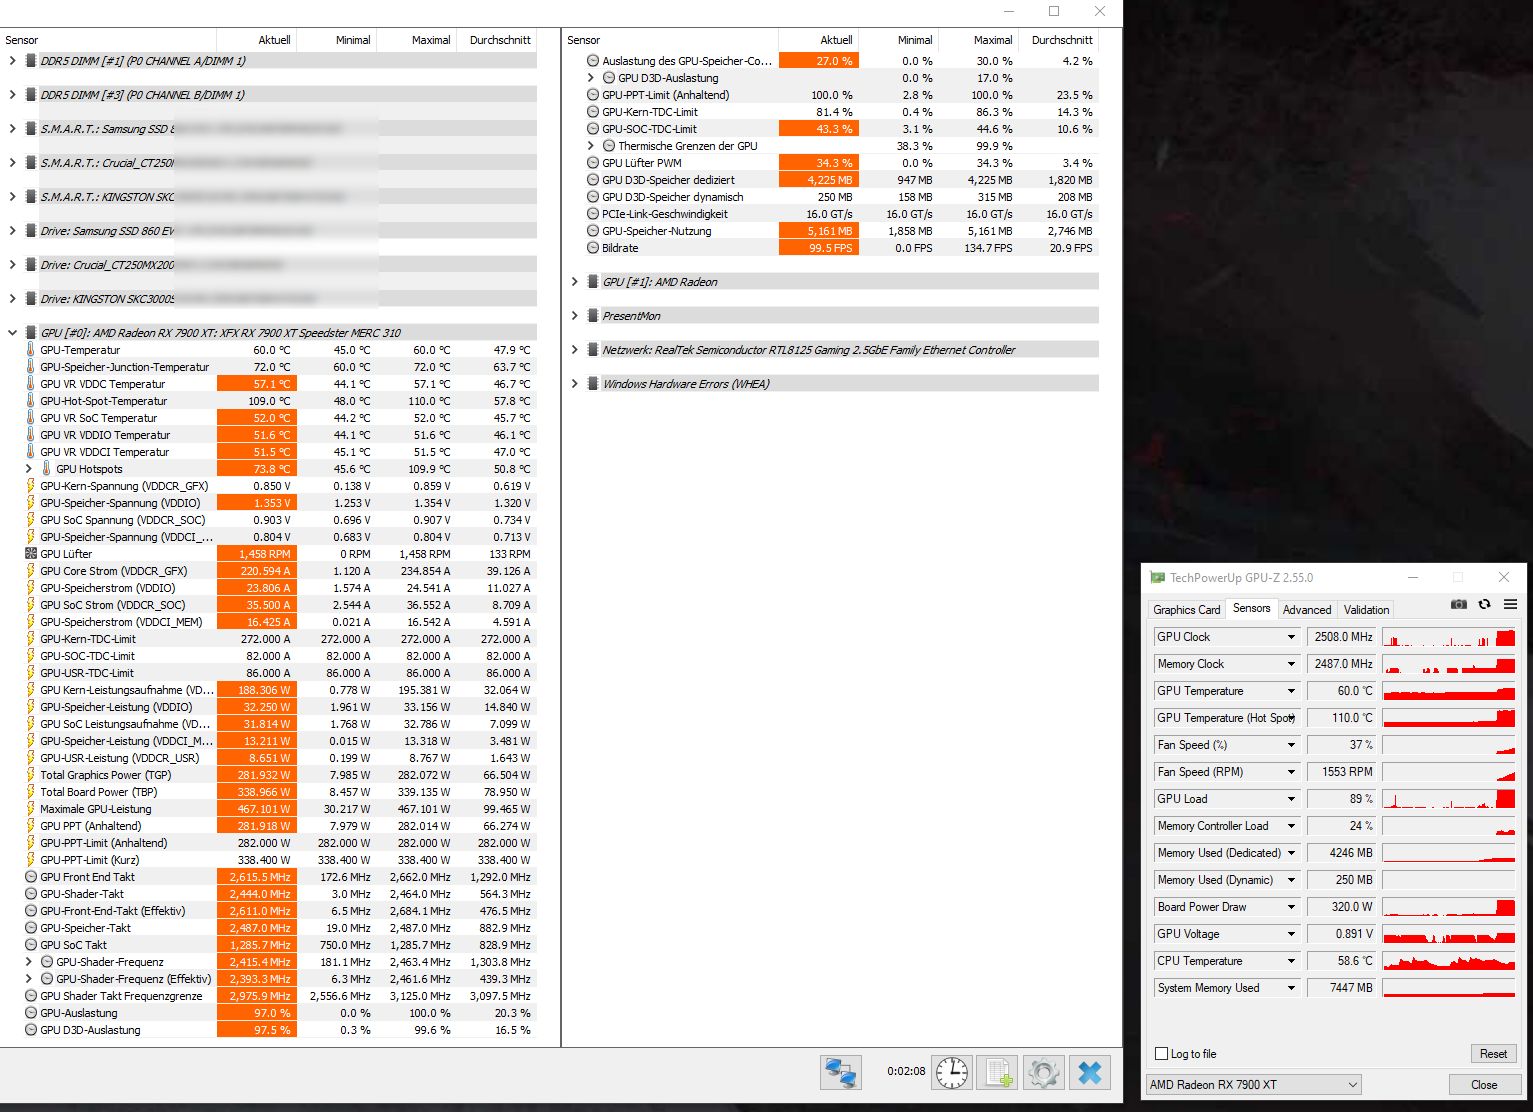
Task: Click the chip icon of GPU [#0] AMD Radeon RX 7900 XT
Action: click(x=31, y=333)
